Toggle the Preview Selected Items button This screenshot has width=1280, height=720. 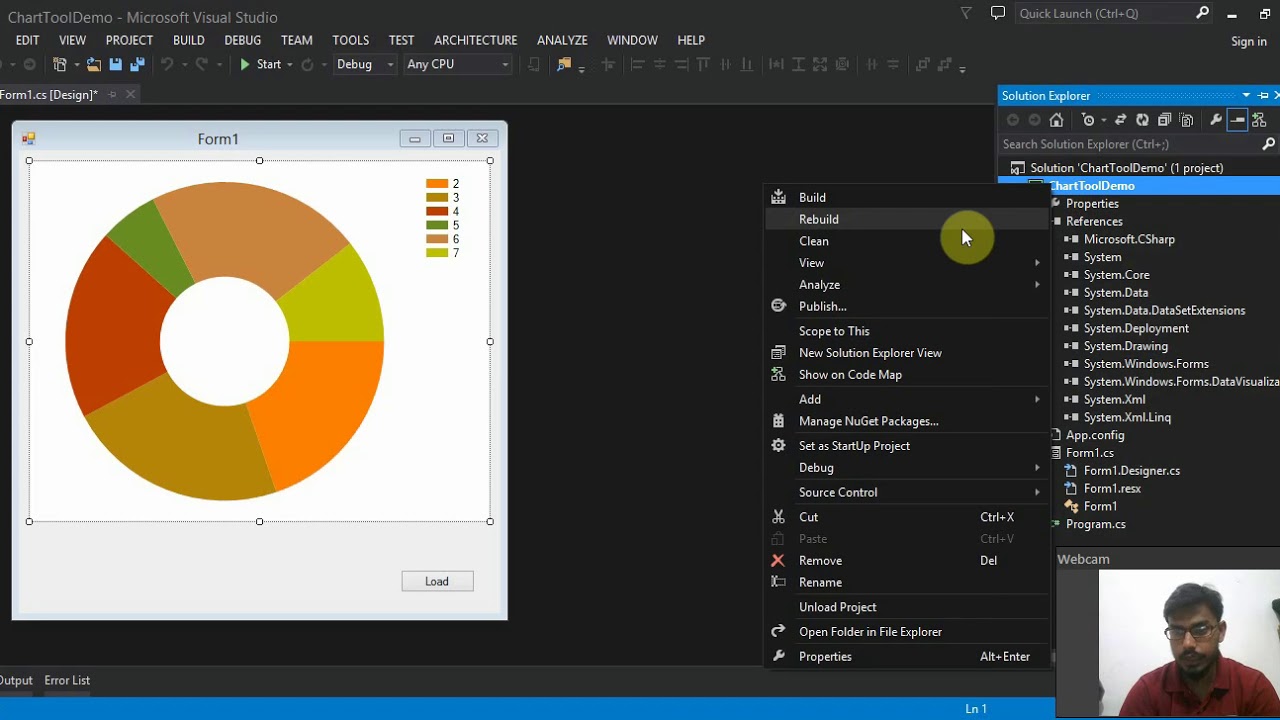[1237, 120]
